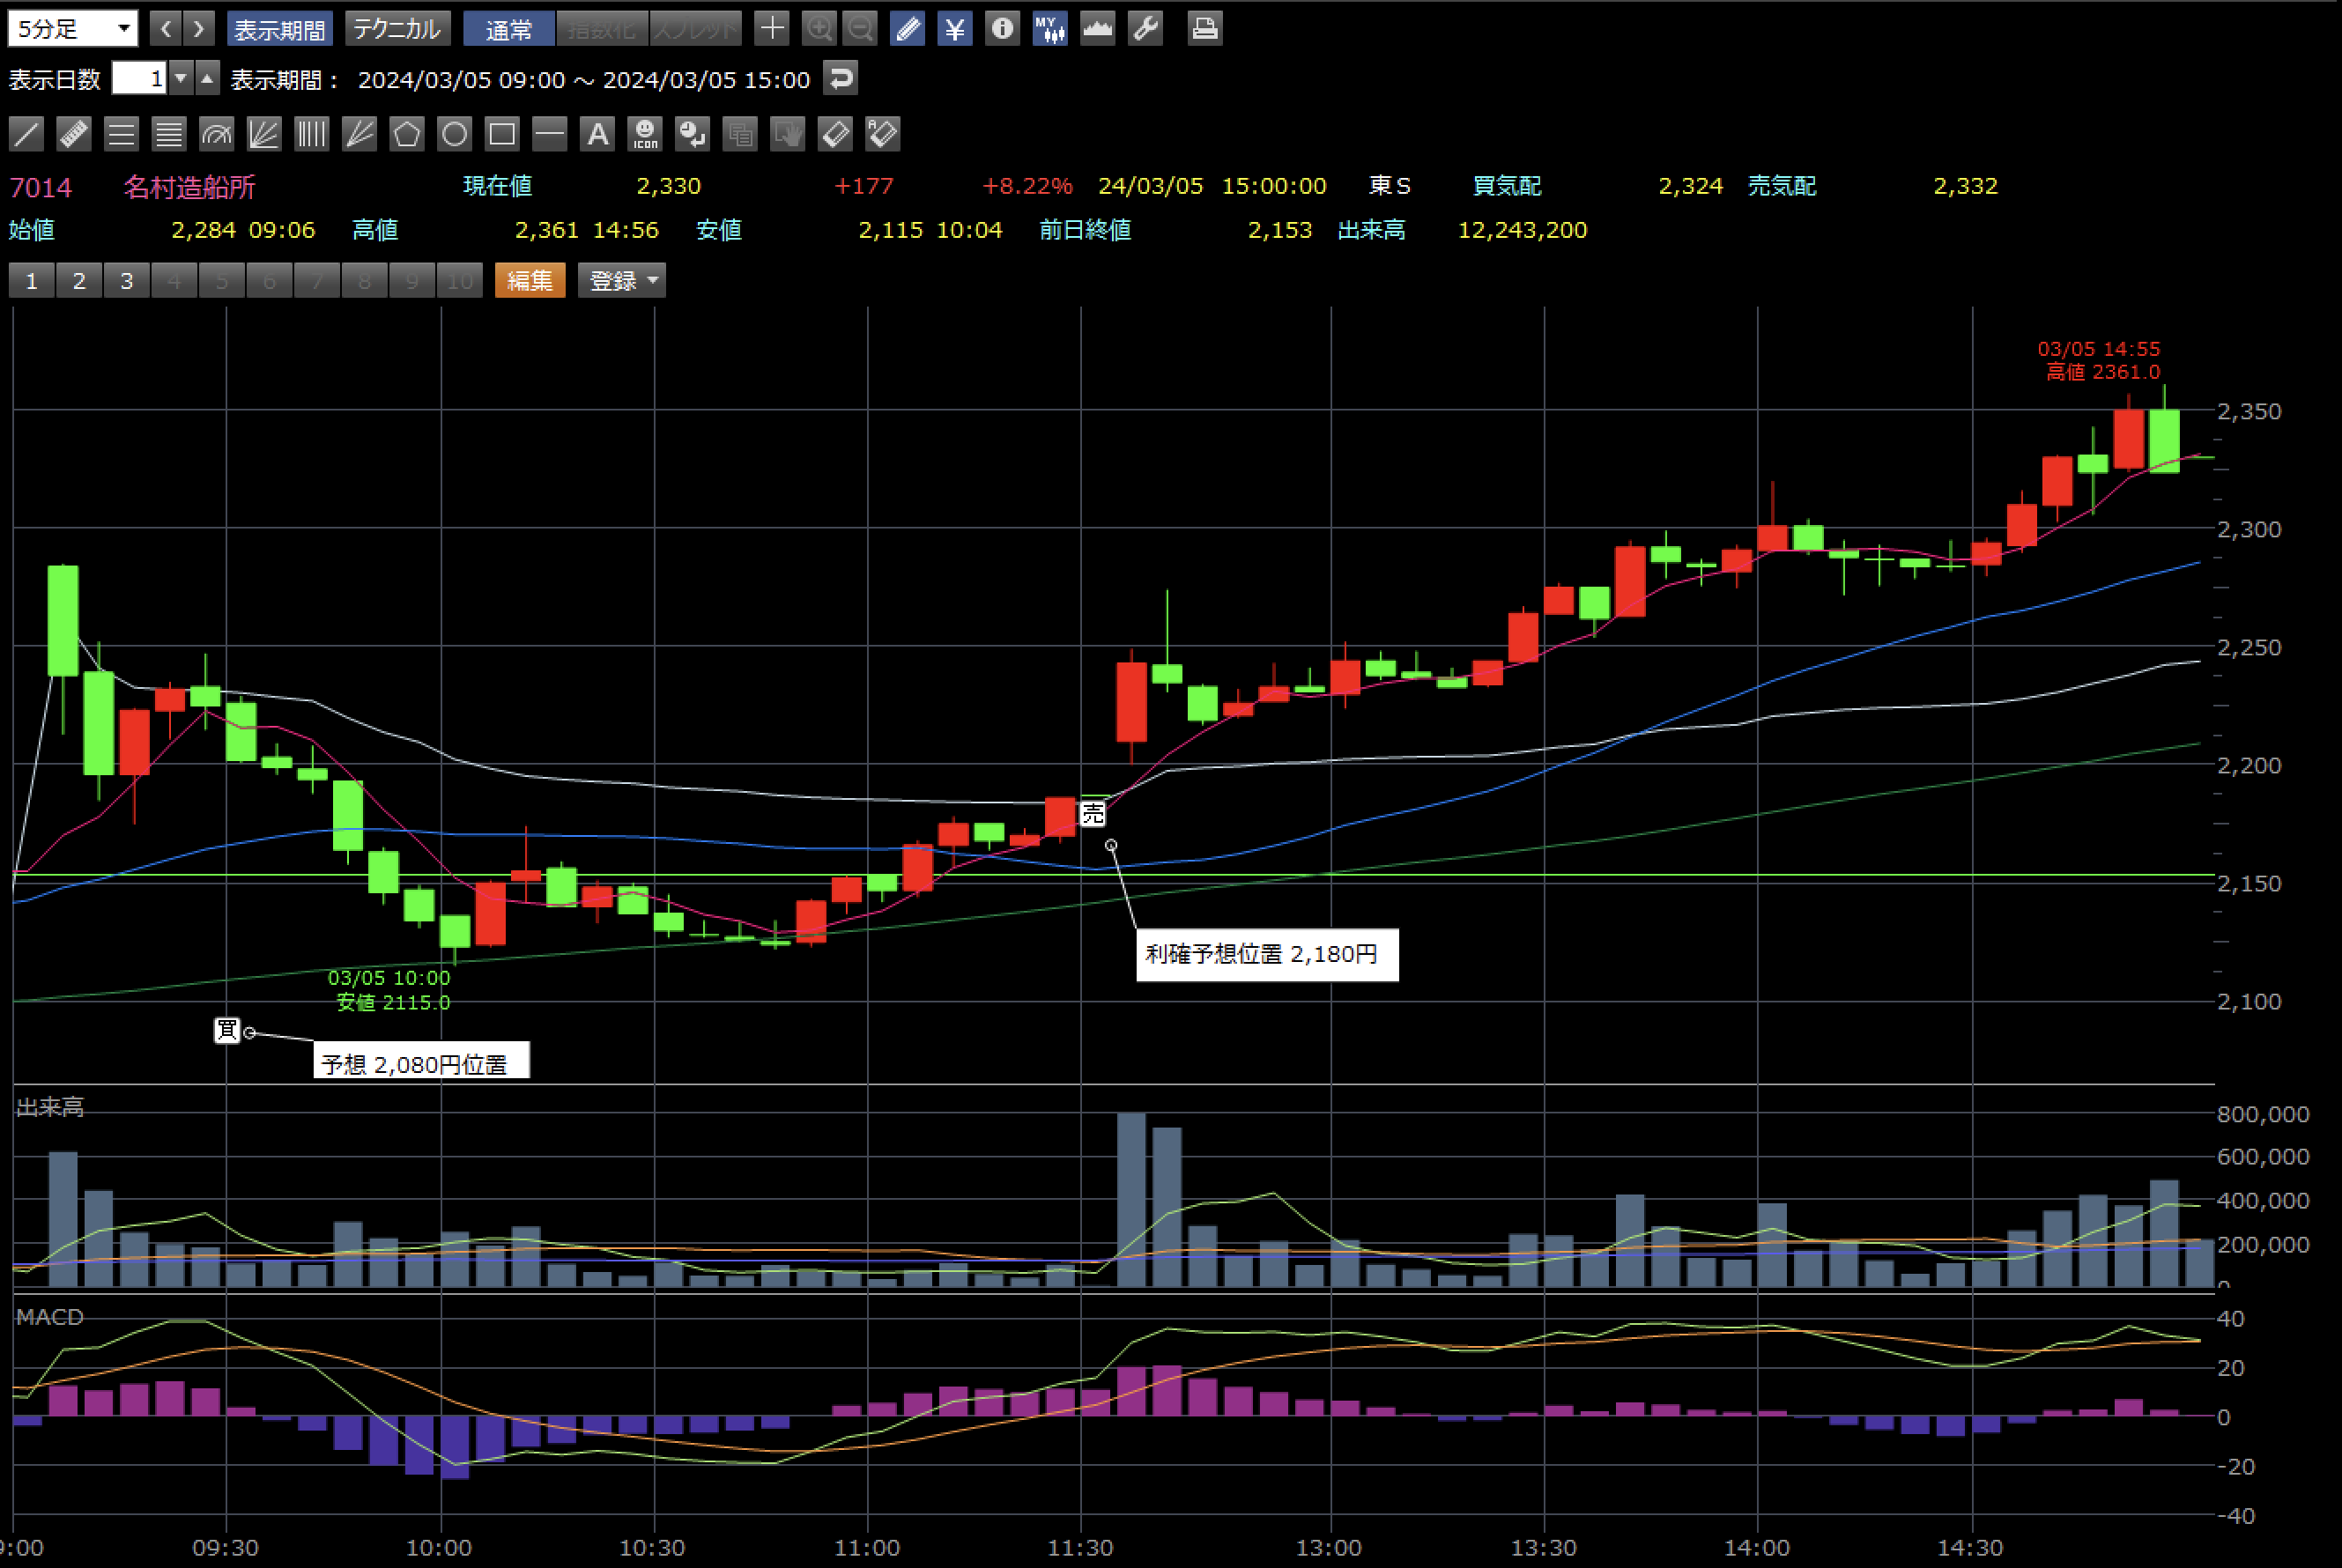This screenshot has width=2342, height=1568.
Task: Open the print chart icon
Action: 1205,28
